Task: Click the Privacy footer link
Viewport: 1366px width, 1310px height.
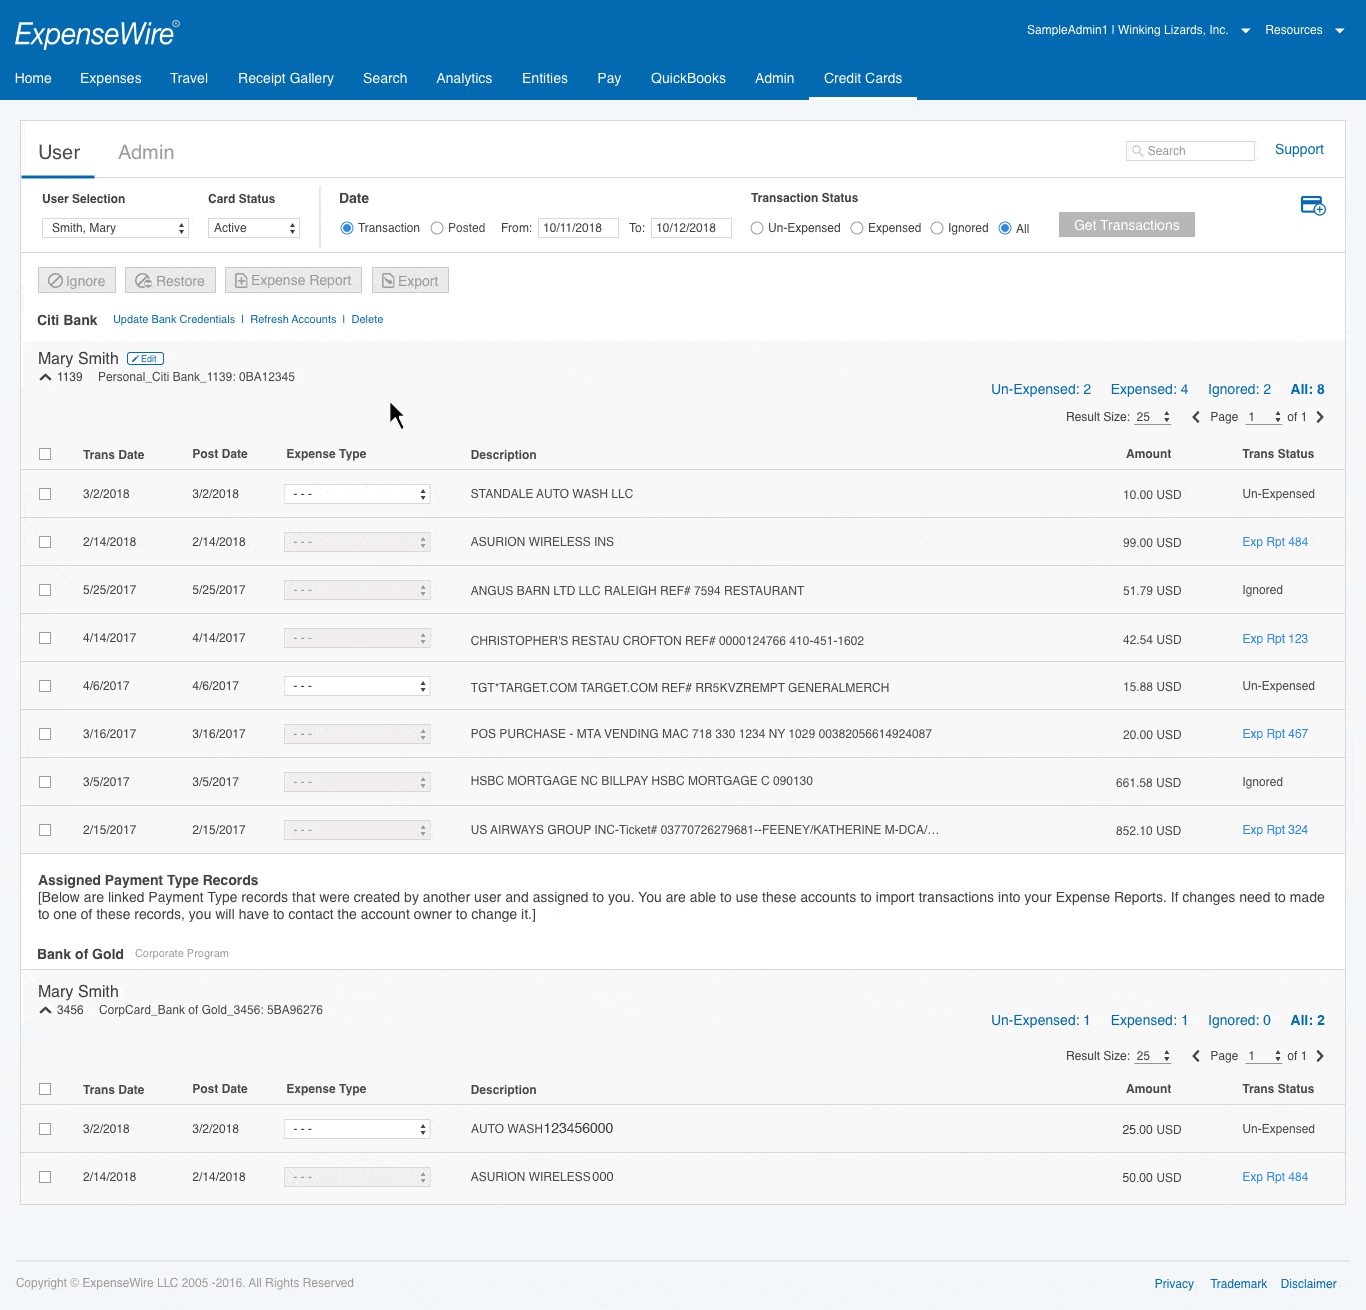Action: coord(1174,1284)
